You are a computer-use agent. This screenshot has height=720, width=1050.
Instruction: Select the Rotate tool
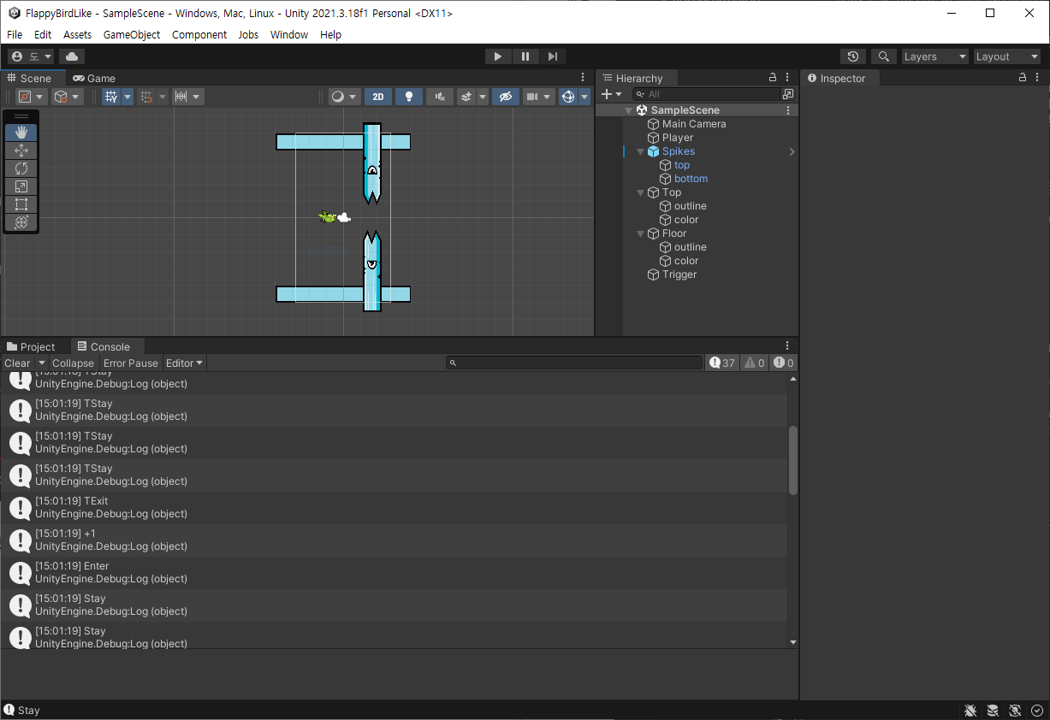pyautogui.click(x=21, y=168)
